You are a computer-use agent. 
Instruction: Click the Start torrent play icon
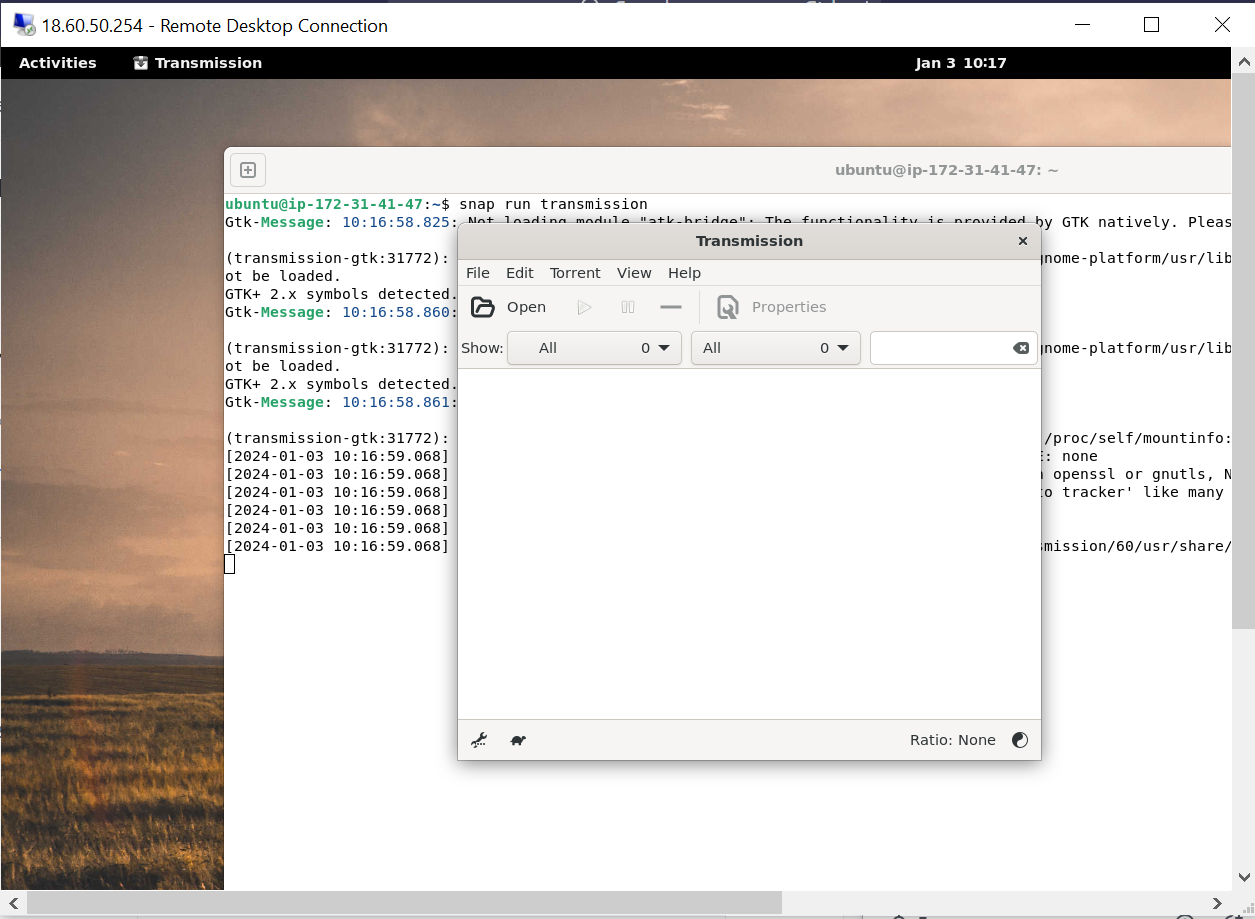pyautogui.click(x=585, y=307)
